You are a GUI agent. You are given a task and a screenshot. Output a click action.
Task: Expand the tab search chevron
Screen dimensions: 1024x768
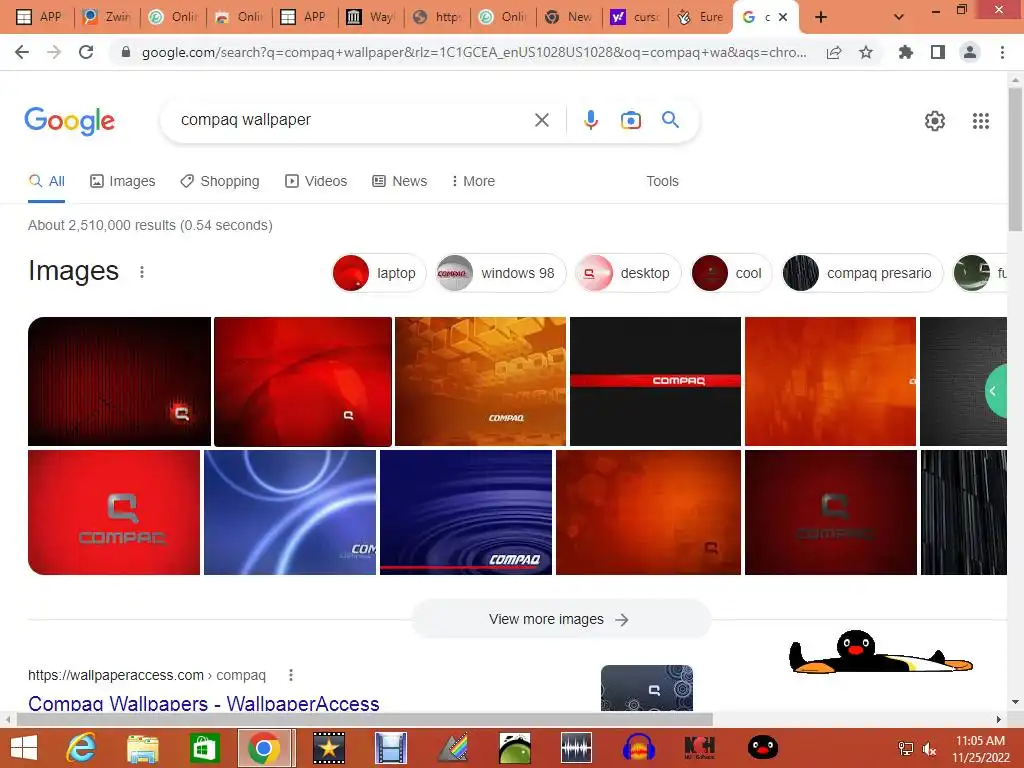pos(899,17)
